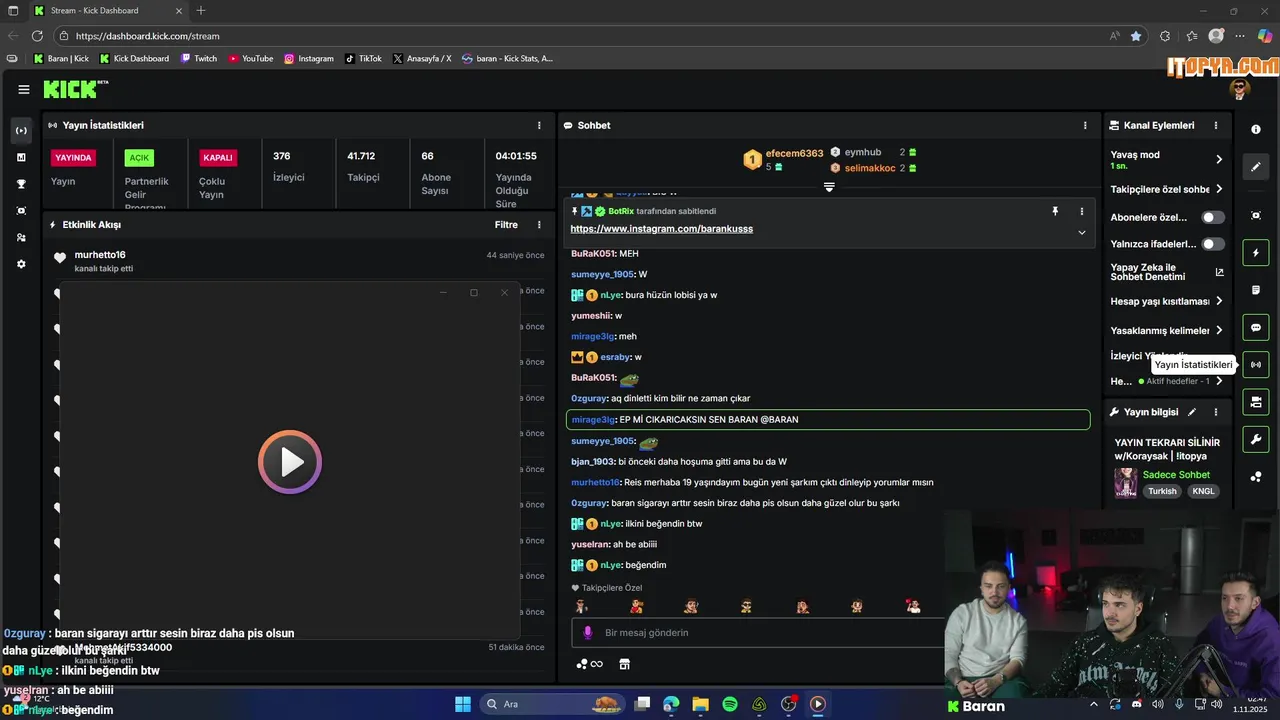Open the Sohbet panel three-dot menu
Image resolution: width=1280 pixels, height=720 pixels.
[x=1085, y=125]
